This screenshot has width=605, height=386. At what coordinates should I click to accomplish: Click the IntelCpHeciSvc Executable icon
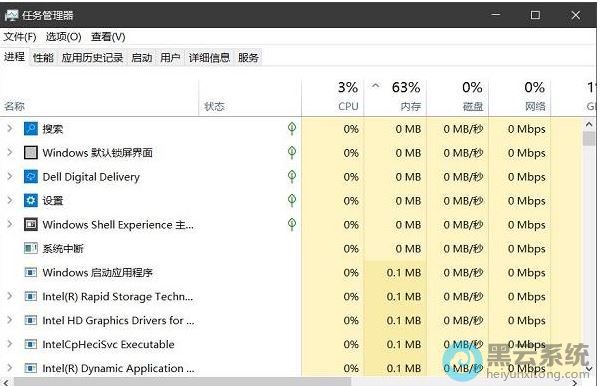point(30,344)
